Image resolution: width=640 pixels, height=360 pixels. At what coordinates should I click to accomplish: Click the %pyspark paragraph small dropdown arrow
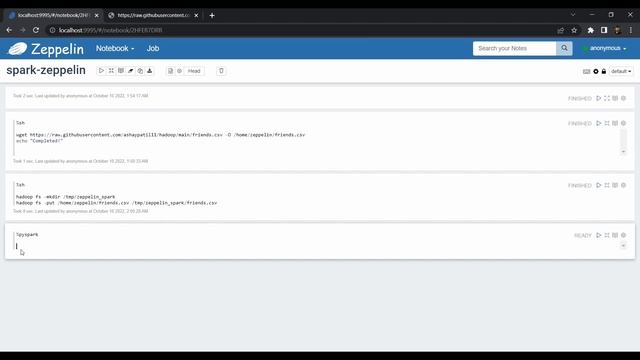click(623, 246)
